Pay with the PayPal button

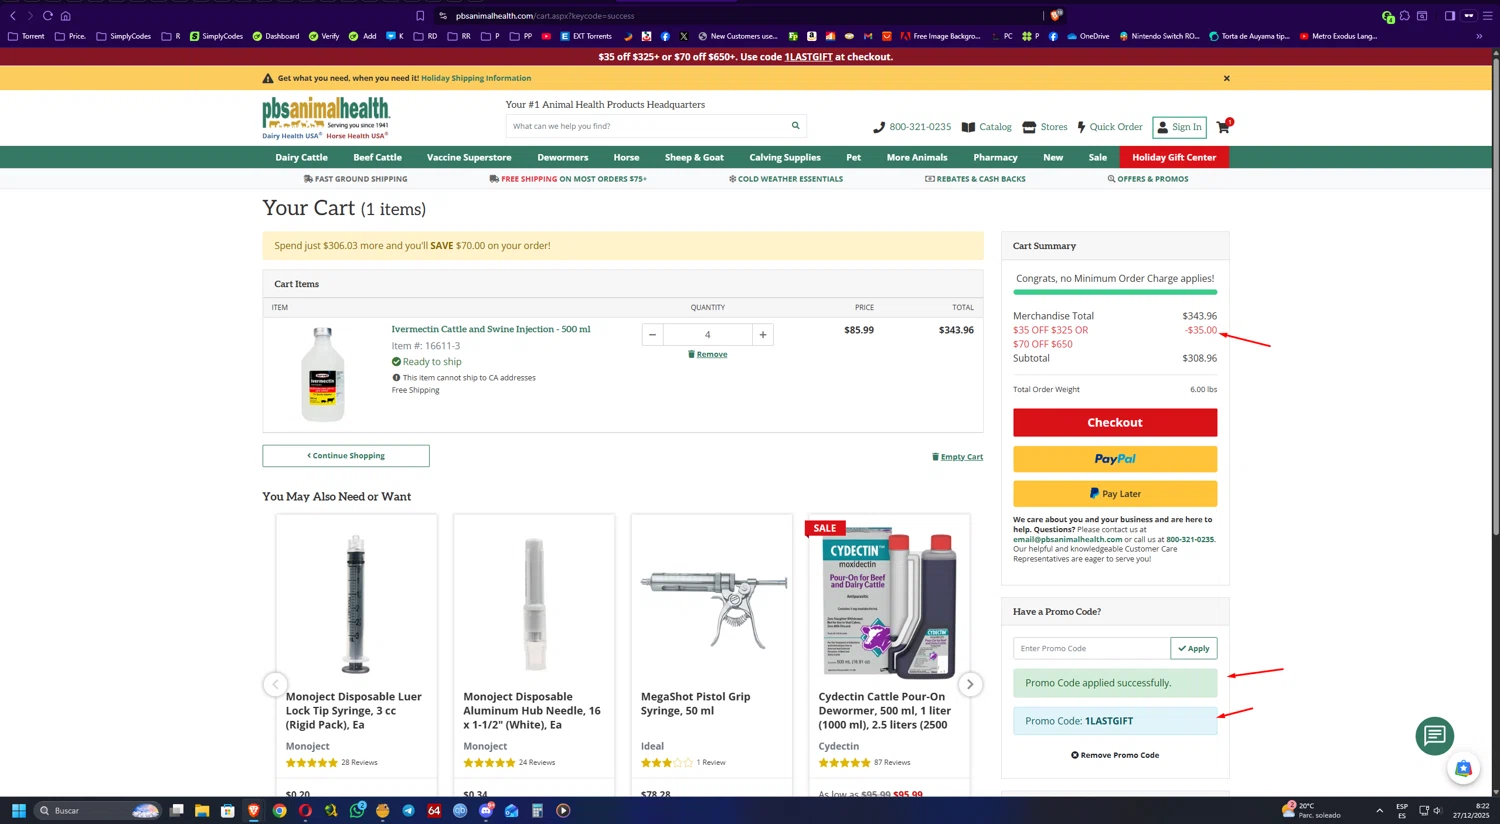tap(1115, 459)
